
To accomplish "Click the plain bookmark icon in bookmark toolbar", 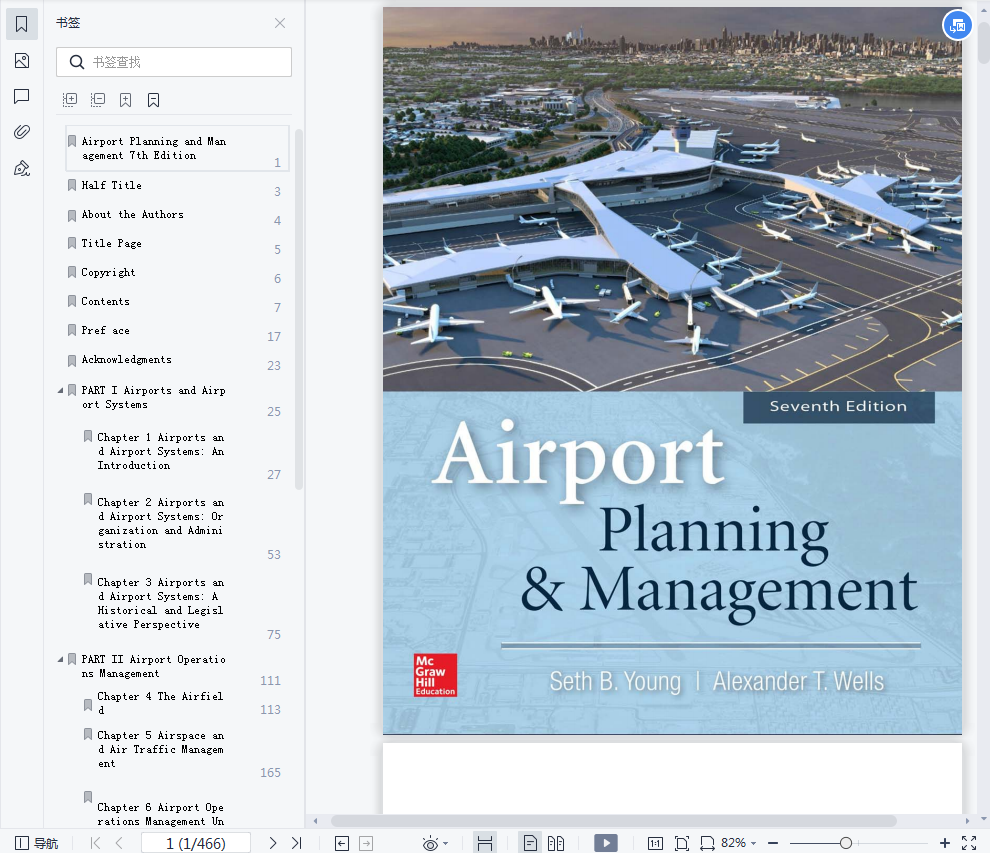I will coord(153,100).
